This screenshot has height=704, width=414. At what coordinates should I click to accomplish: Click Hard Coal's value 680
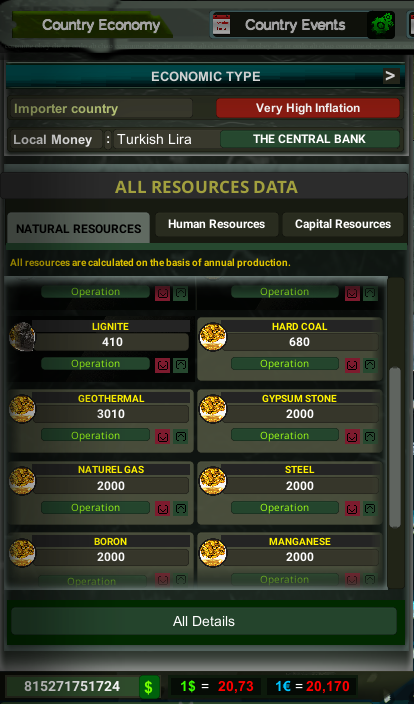point(300,342)
